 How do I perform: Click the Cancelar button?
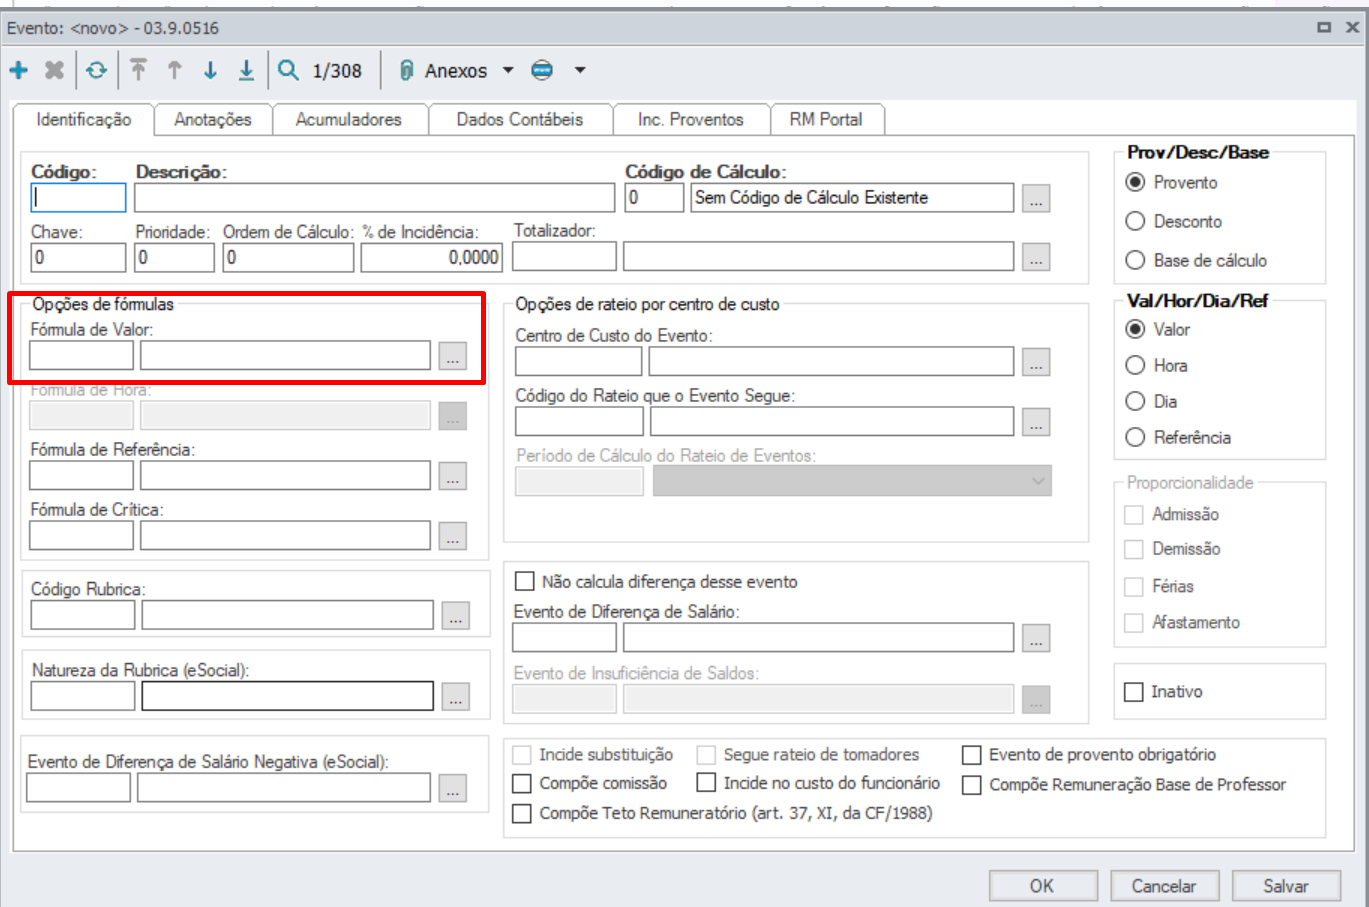coord(1164,886)
